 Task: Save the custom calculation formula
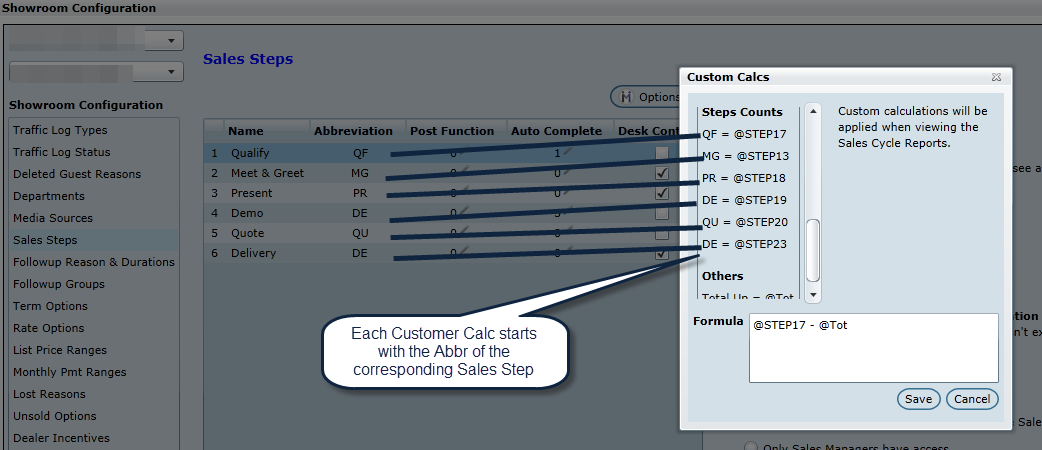click(x=918, y=399)
